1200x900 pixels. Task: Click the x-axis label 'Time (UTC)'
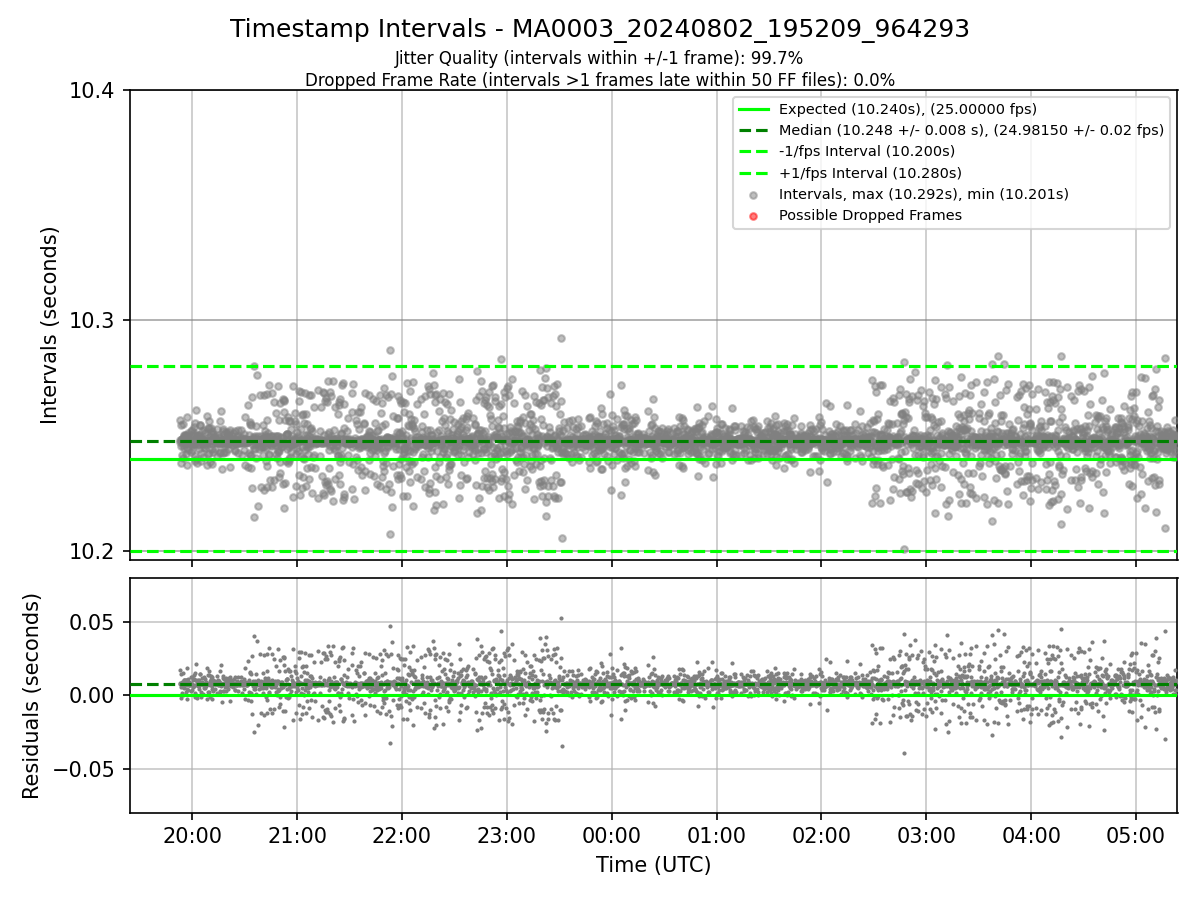coord(653,865)
